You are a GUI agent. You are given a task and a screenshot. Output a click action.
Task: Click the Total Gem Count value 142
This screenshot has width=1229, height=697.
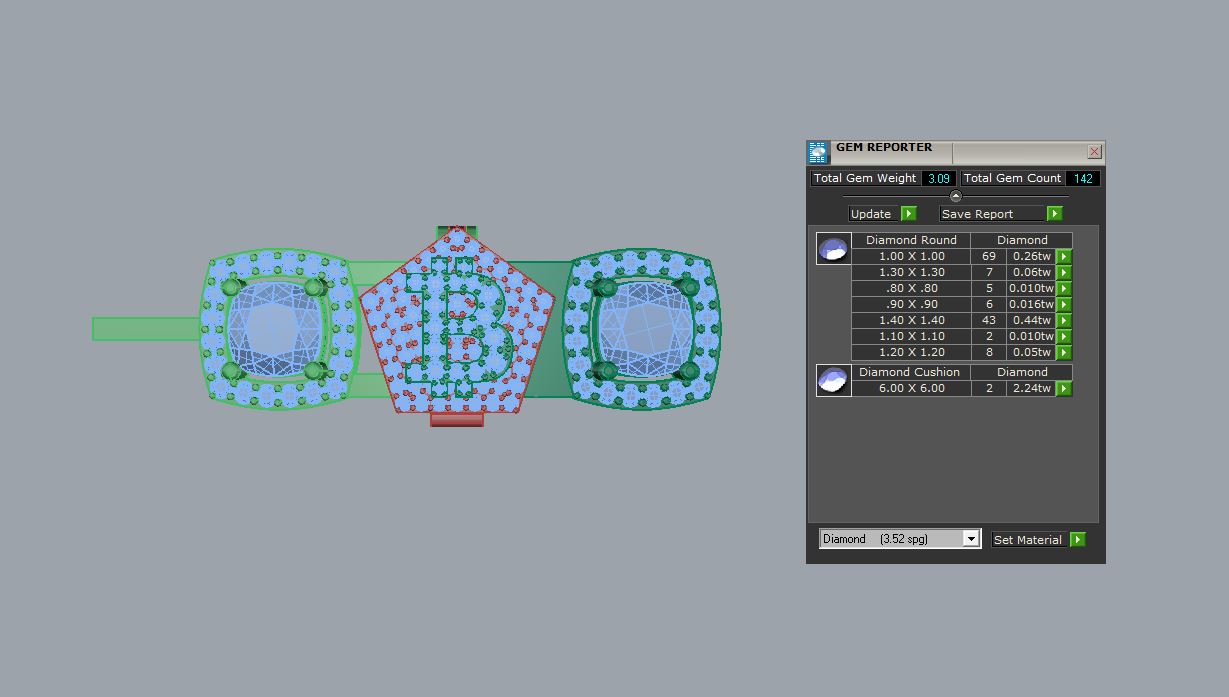click(x=1083, y=178)
